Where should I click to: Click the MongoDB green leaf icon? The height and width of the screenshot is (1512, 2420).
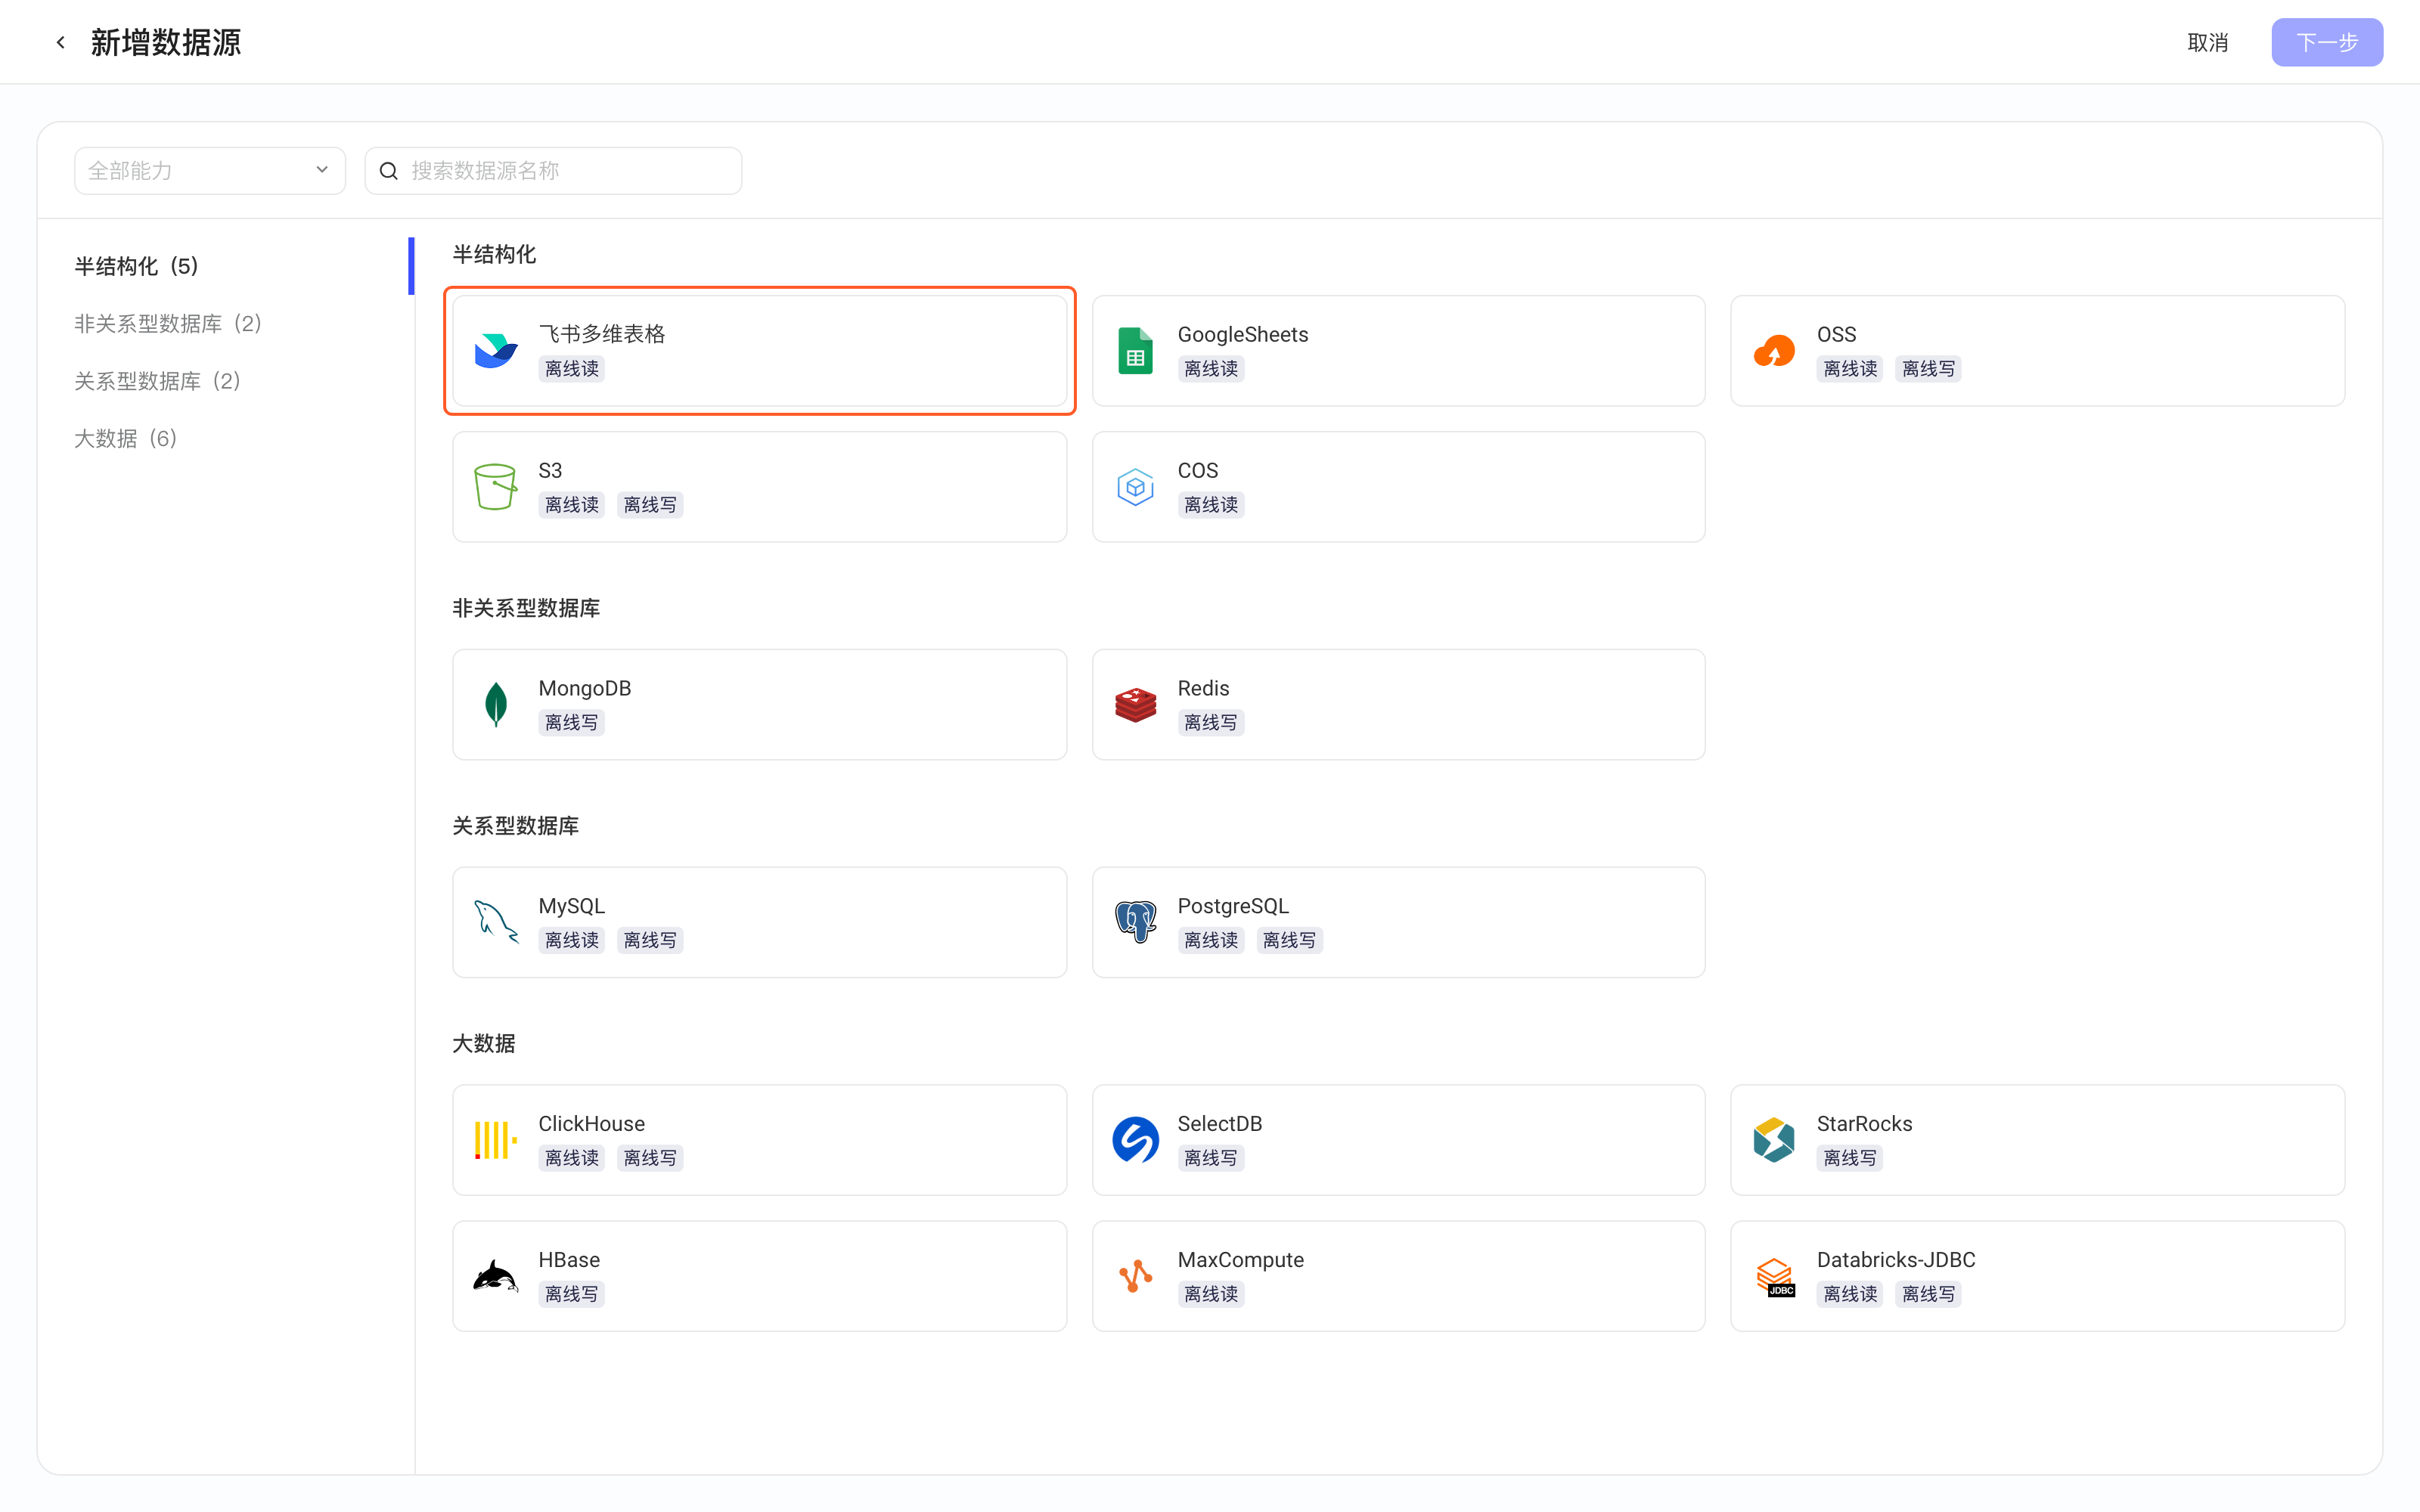click(496, 705)
